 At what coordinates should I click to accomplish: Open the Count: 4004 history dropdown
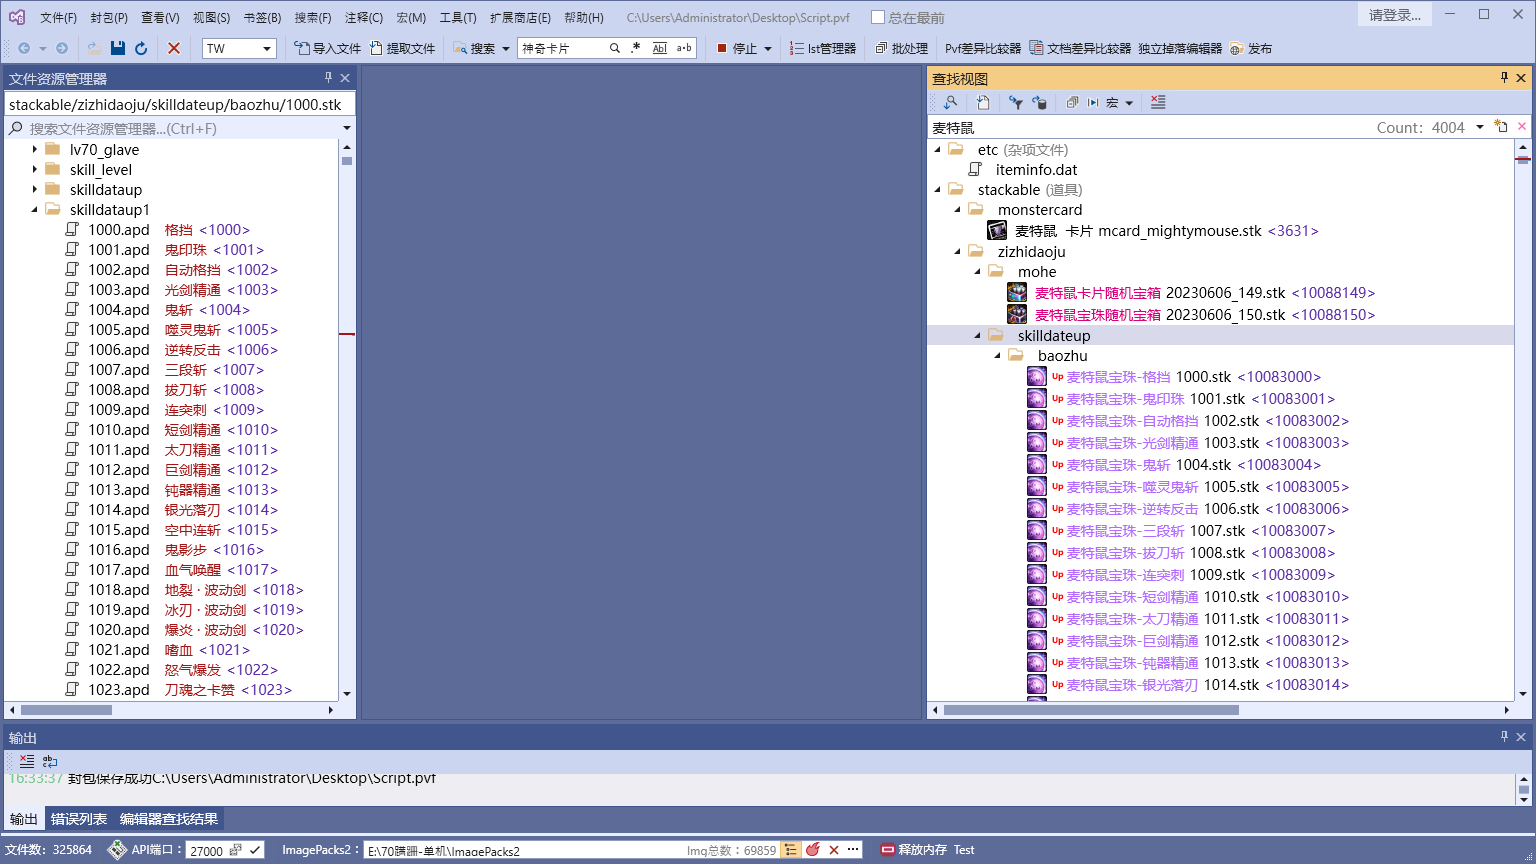point(1480,127)
